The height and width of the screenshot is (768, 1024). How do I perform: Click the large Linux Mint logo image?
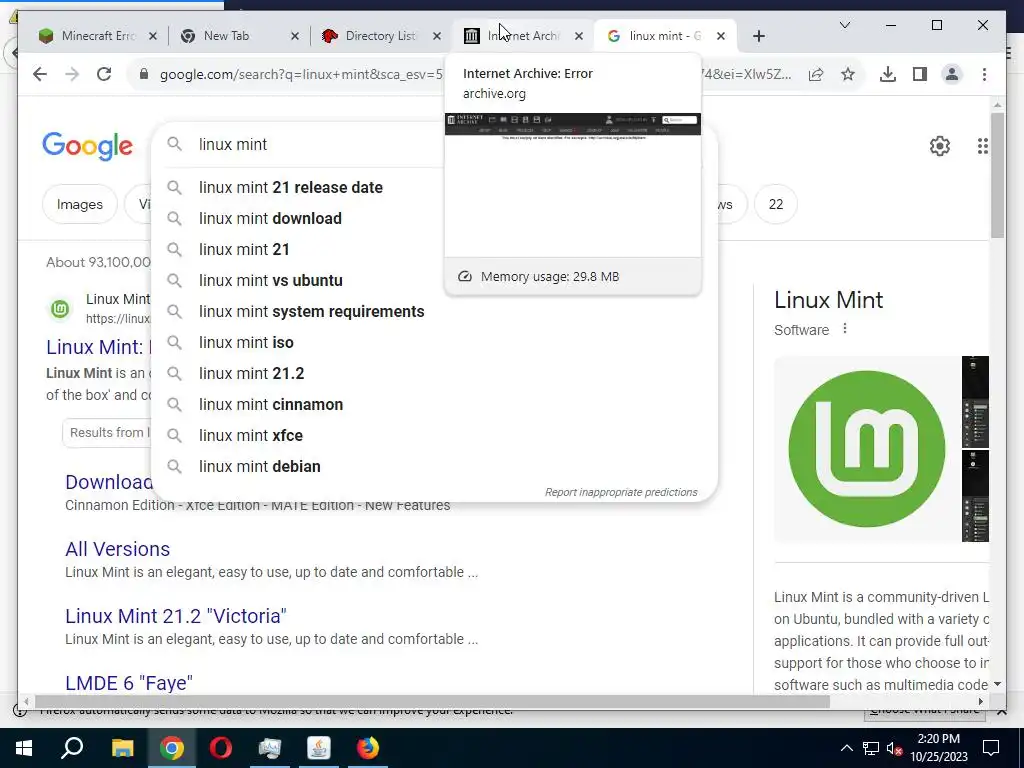pos(867,449)
